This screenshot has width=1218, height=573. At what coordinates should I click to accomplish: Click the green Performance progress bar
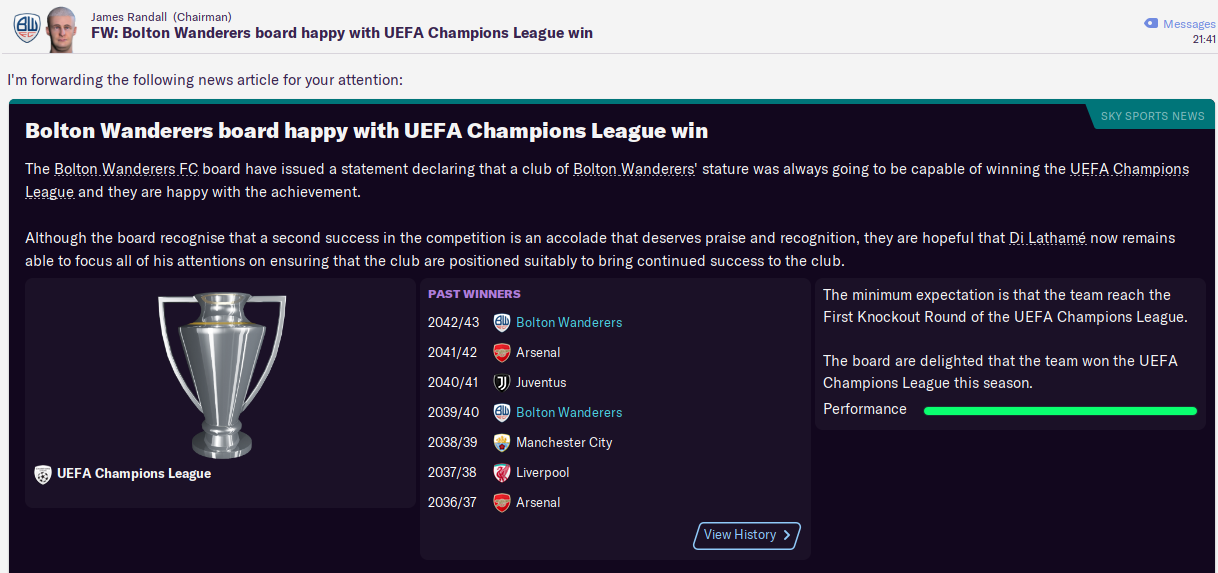coord(1060,410)
